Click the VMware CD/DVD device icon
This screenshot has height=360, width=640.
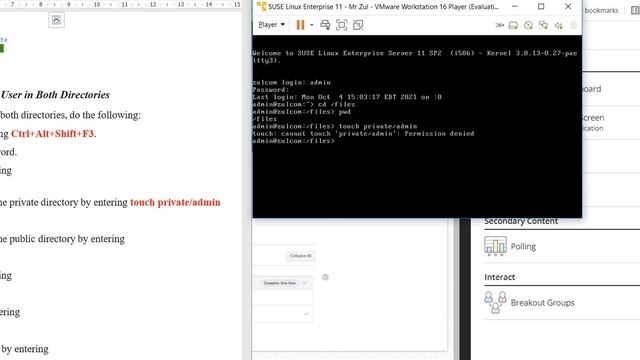(x=528, y=25)
